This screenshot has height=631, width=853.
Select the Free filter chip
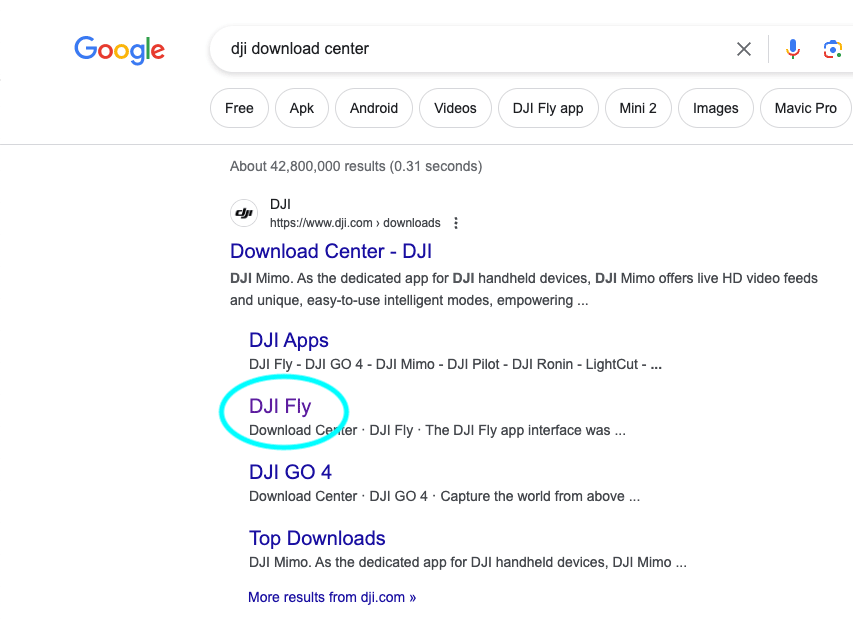[239, 108]
